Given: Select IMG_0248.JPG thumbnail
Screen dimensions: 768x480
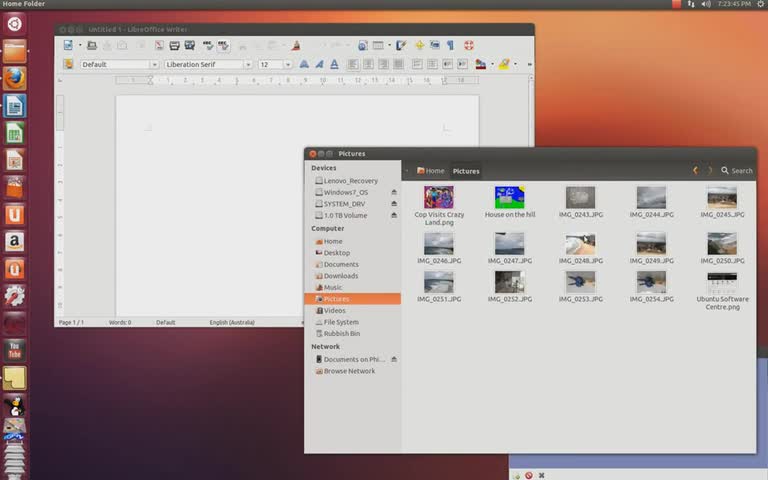Looking at the screenshot, I should [x=580, y=244].
